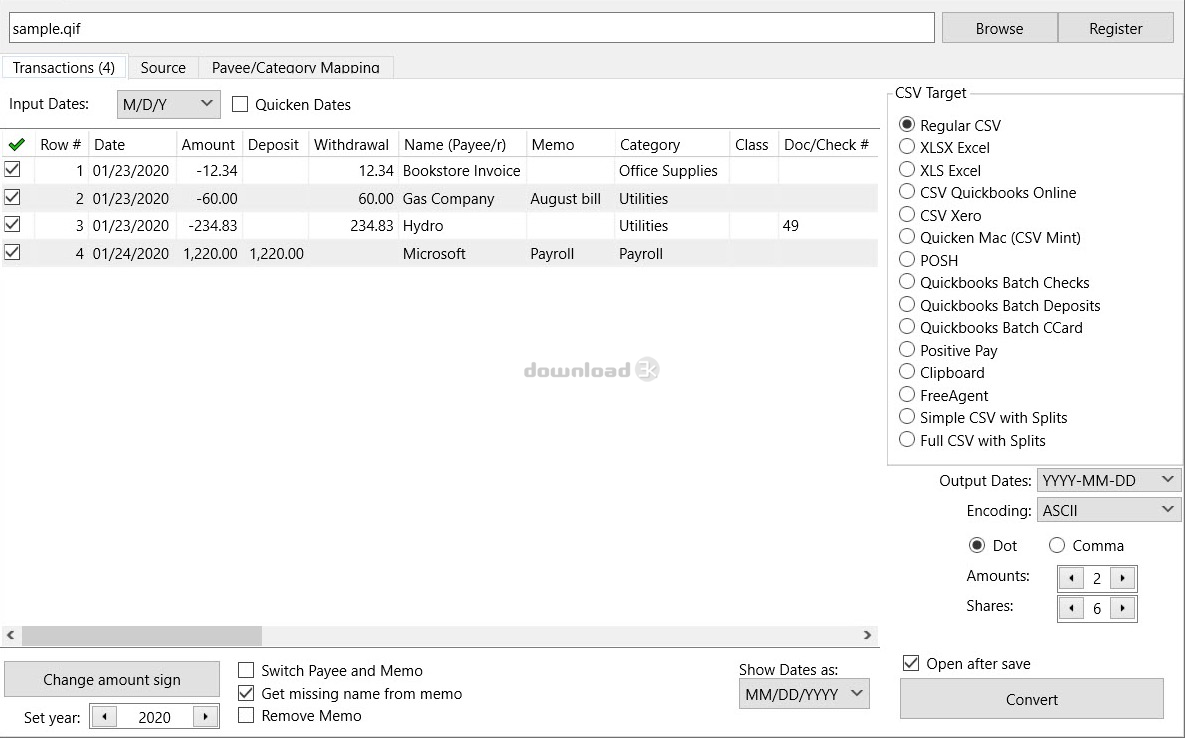This screenshot has height=738, width=1185.
Task: Open the Show Dates as dropdown
Action: click(x=804, y=694)
